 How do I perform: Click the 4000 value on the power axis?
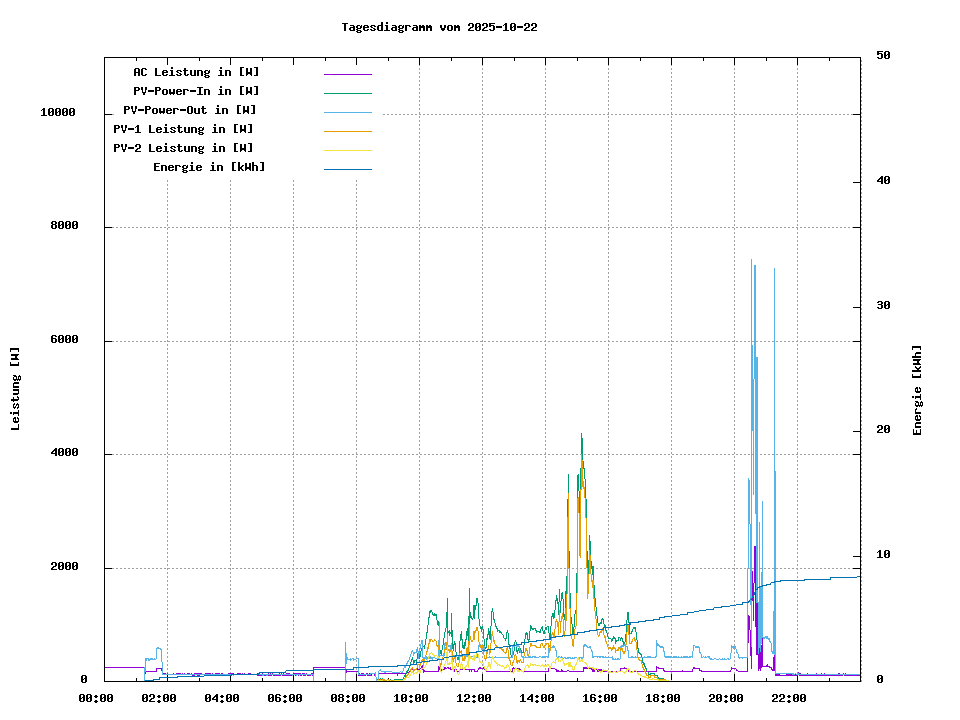pyautogui.click(x=64, y=454)
